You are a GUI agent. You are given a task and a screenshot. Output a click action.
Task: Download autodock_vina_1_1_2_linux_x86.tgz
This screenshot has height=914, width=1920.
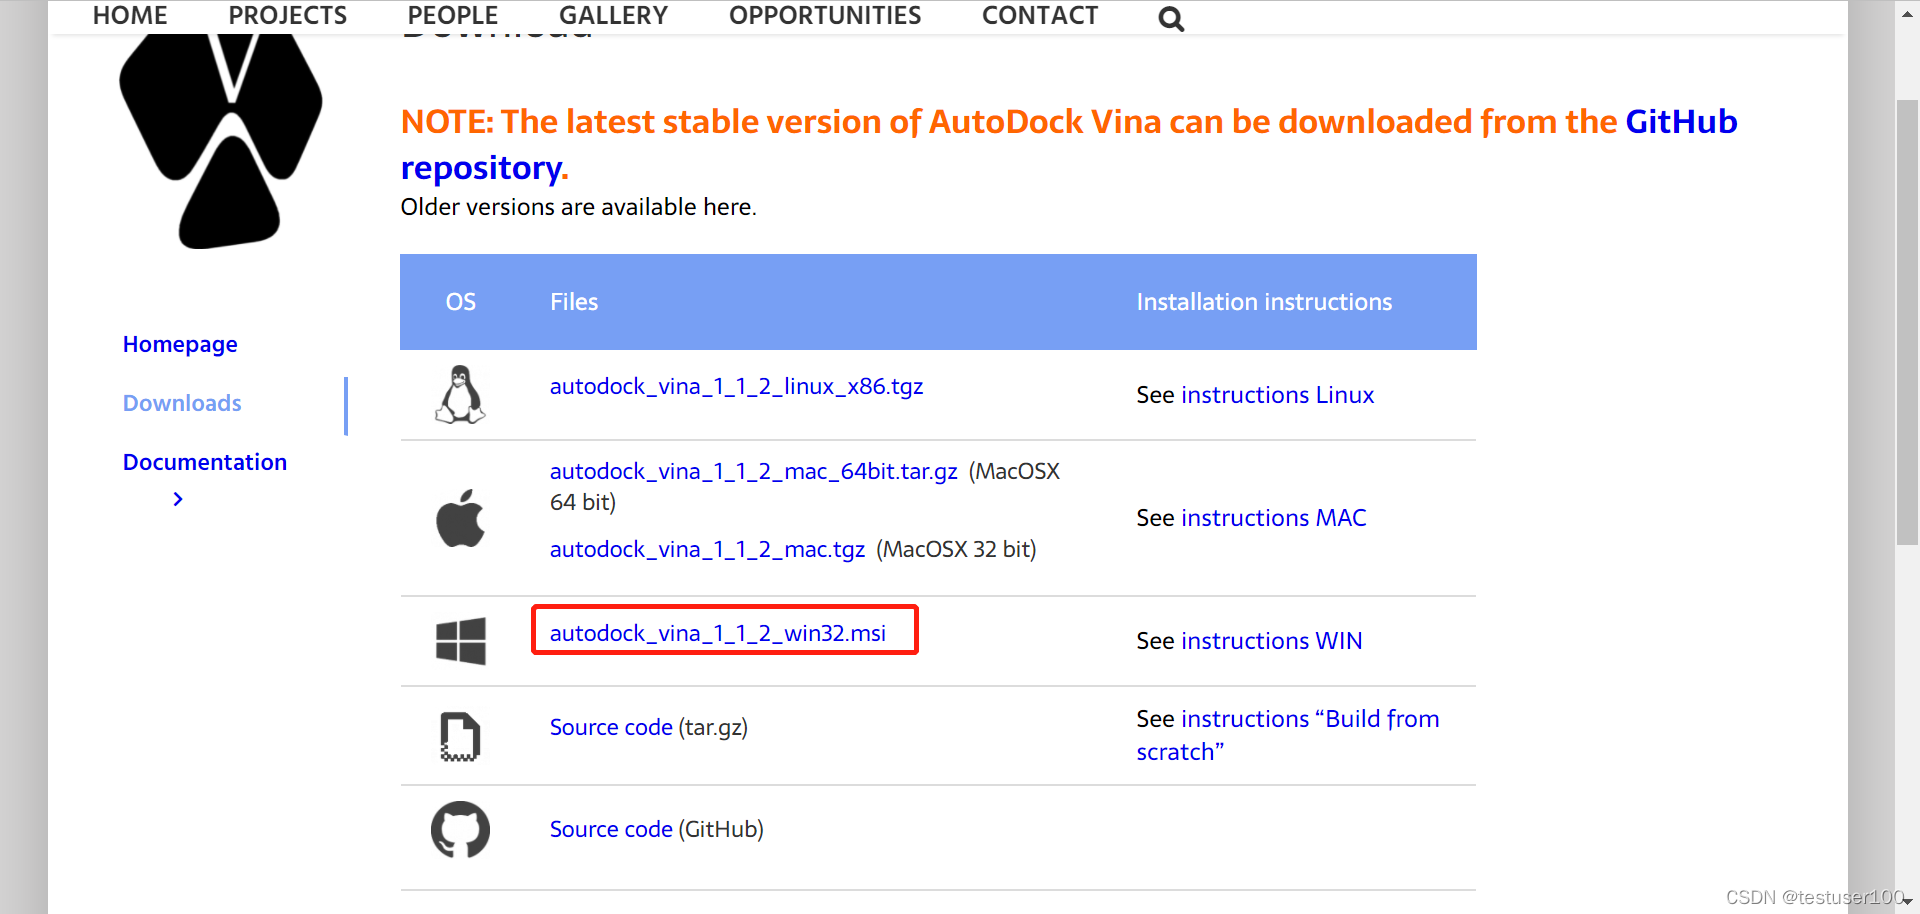pos(736,386)
